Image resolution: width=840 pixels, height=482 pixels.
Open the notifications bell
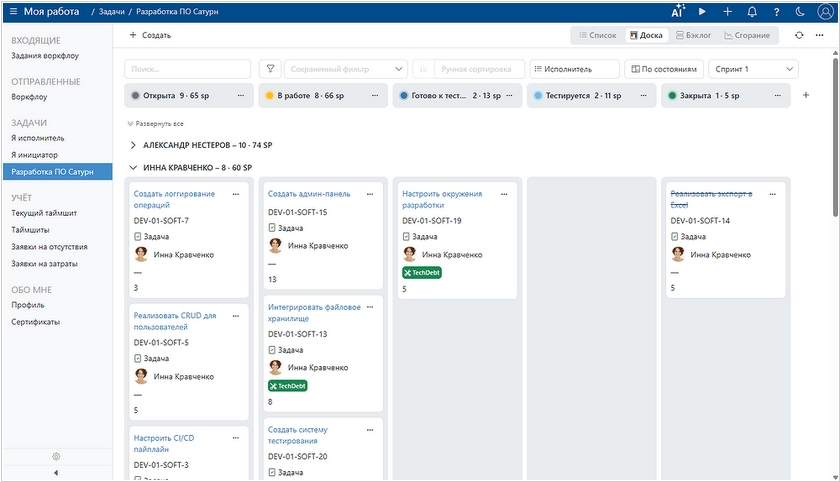click(x=752, y=11)
